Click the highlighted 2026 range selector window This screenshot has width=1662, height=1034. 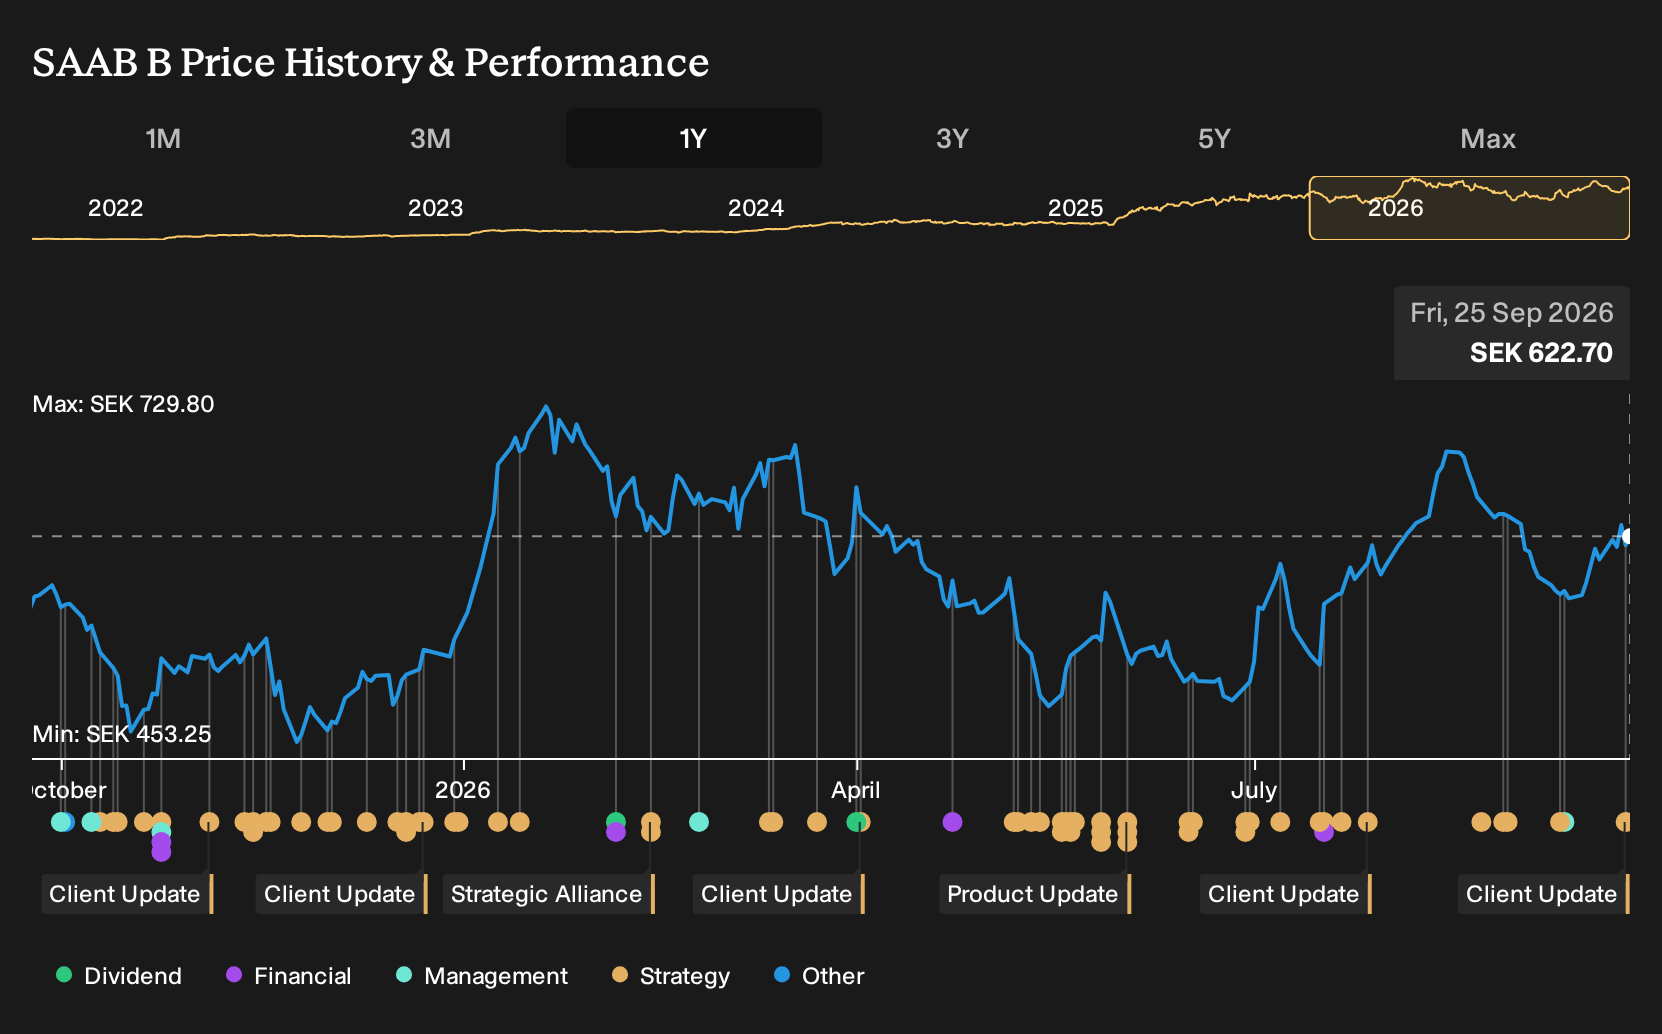(1469, 208)
